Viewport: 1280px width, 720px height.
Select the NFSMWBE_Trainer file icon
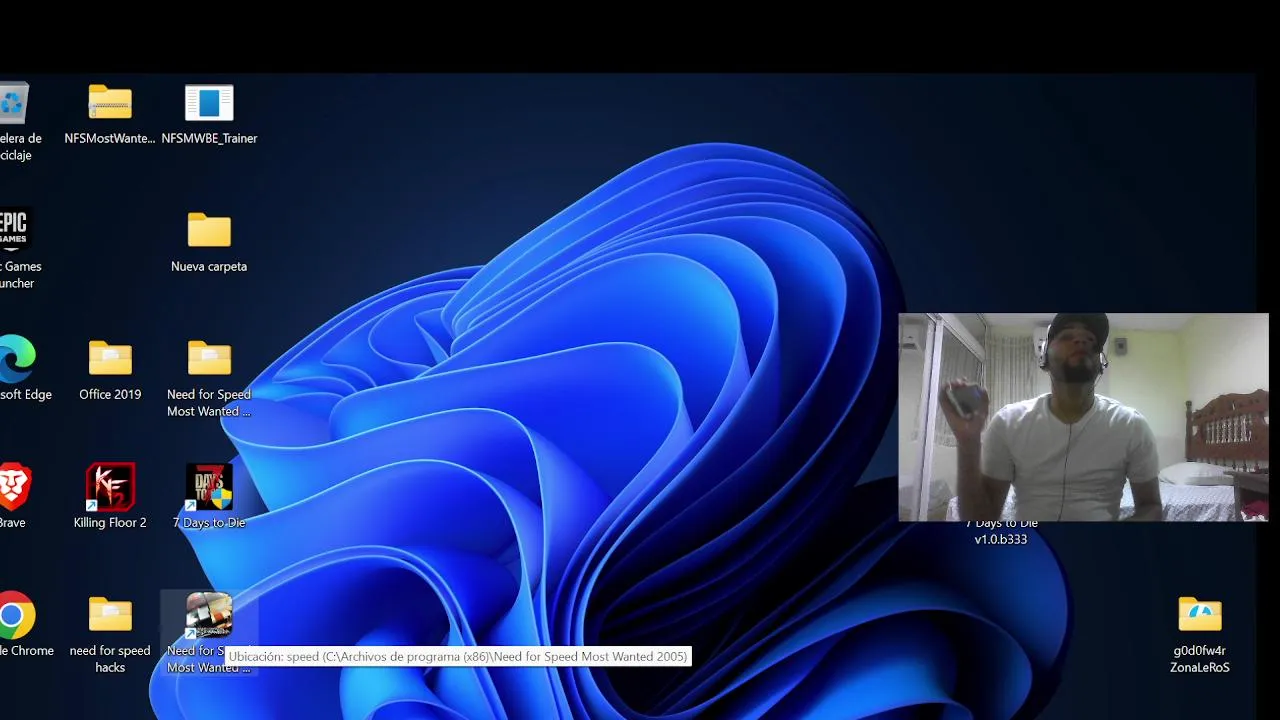coord(209,102)
